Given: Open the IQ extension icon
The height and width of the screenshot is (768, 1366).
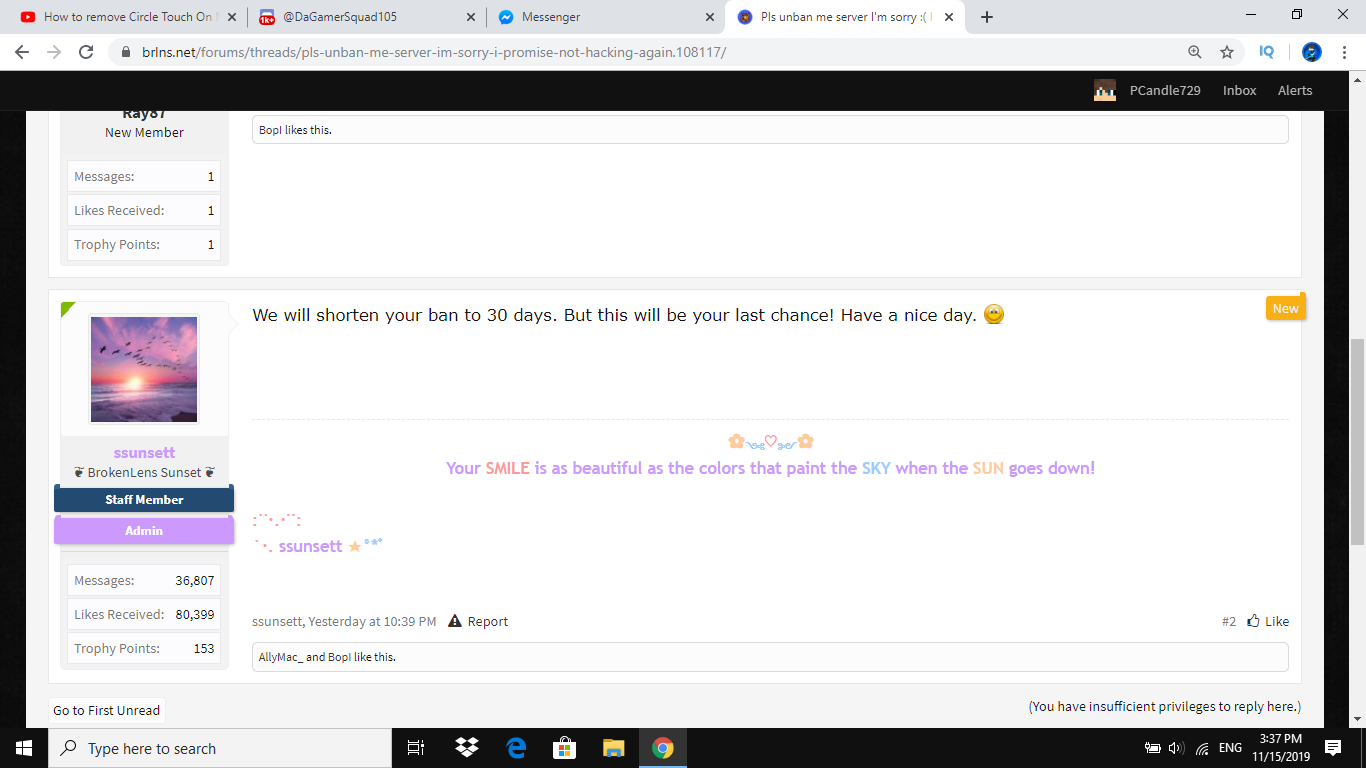Looking at the screenshot, I should click(x=1267, y=52).
